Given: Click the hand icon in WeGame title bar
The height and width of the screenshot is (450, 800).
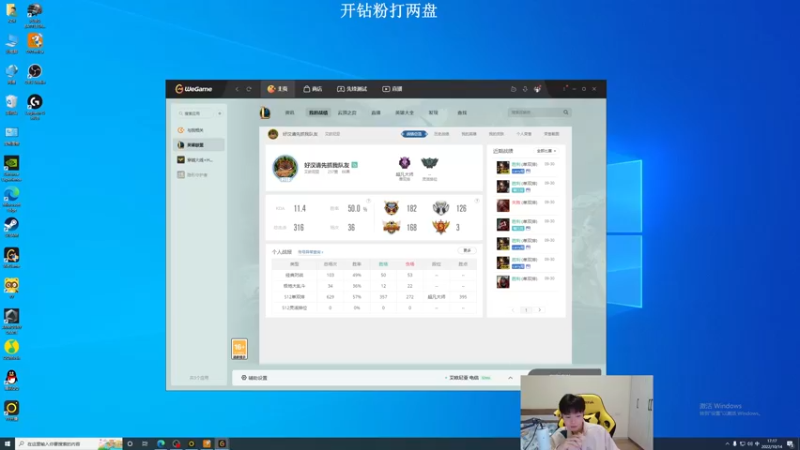Looking at the screenshot, I should [x=513, y=89].
